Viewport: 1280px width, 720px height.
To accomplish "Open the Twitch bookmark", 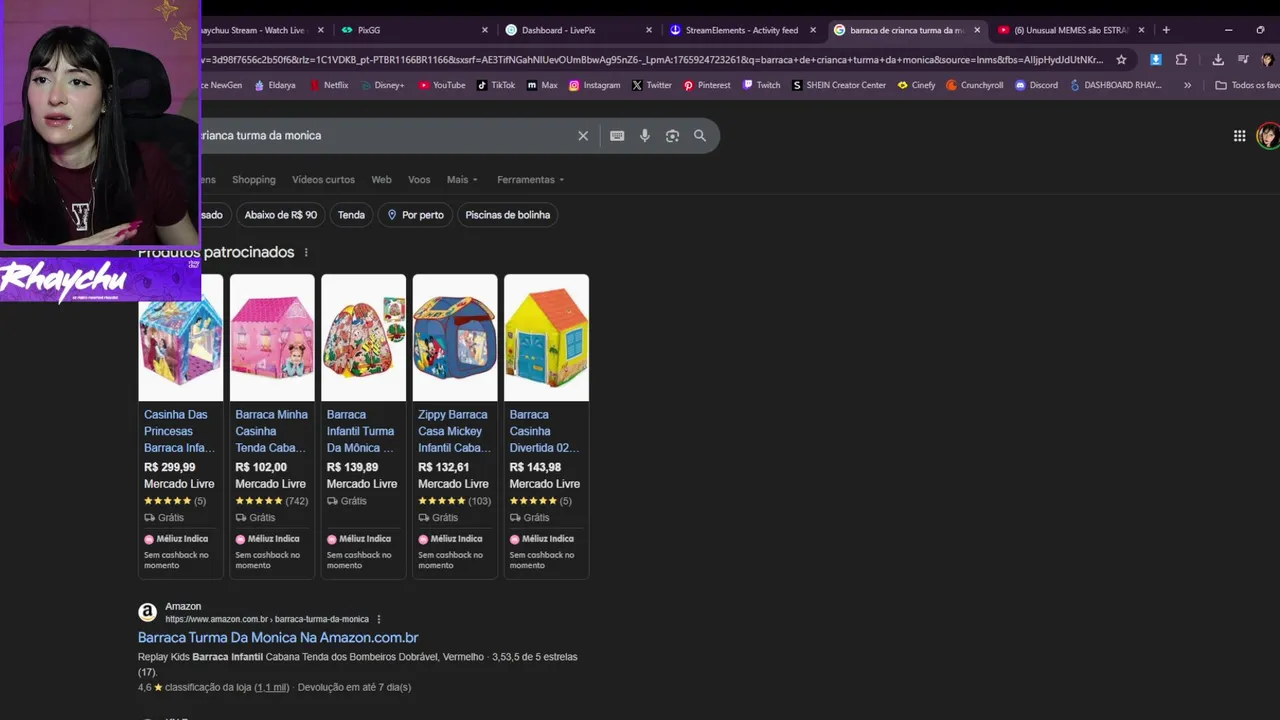I will [x=761, y=85].
